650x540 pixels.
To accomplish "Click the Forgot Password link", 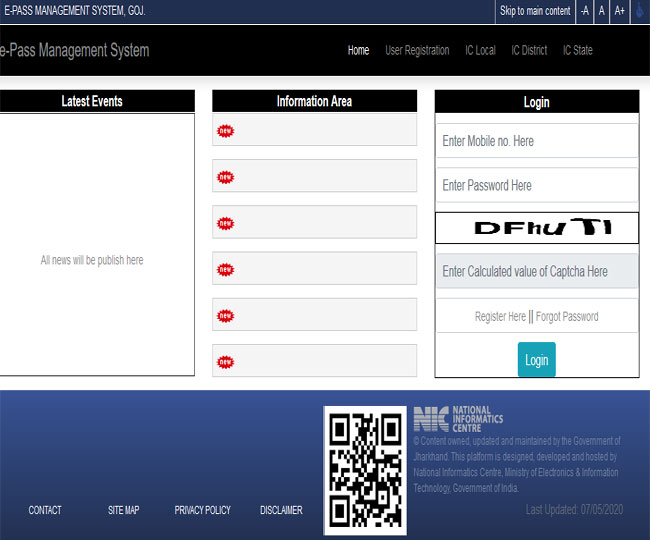I will [567, 316].
